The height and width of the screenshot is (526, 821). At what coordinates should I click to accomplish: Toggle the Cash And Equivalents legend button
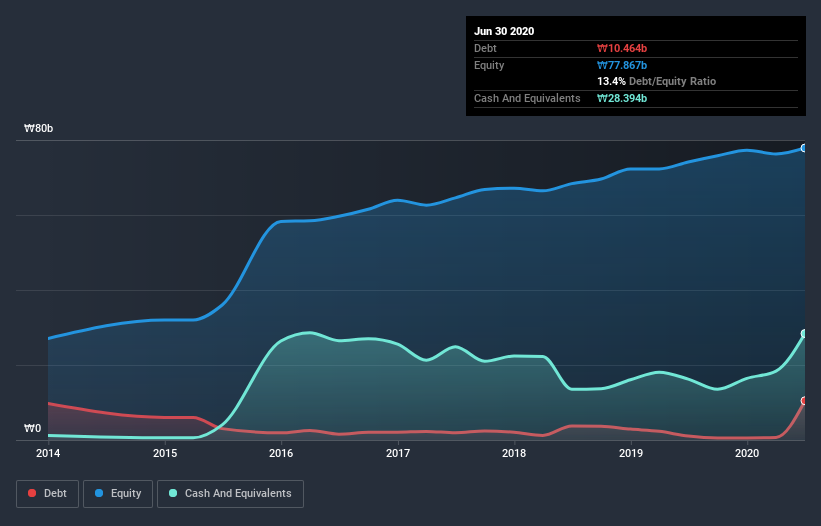[230, 494]
